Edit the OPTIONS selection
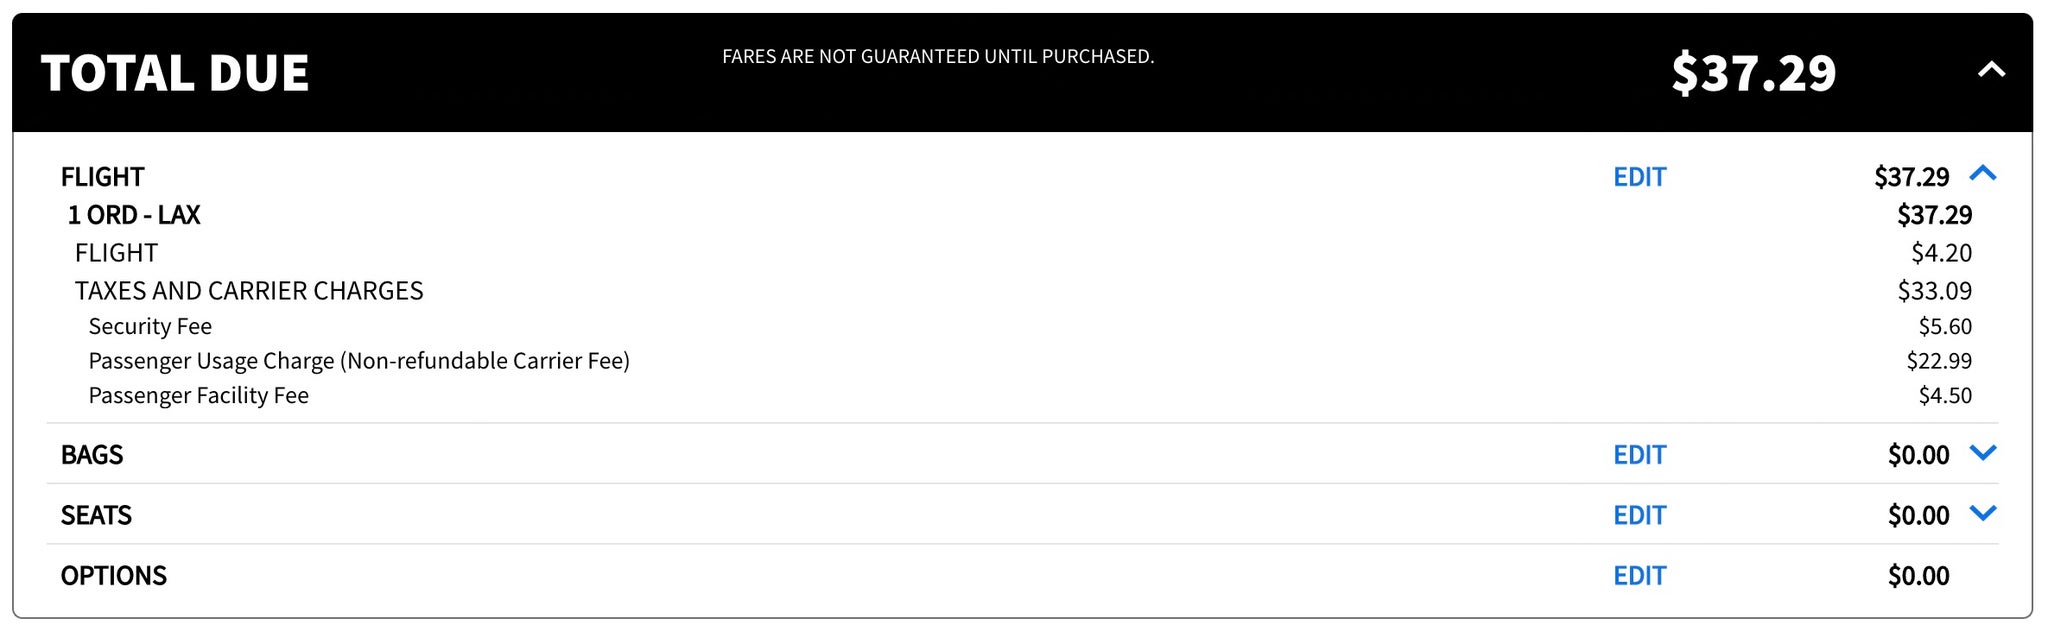 (1639, 575)
